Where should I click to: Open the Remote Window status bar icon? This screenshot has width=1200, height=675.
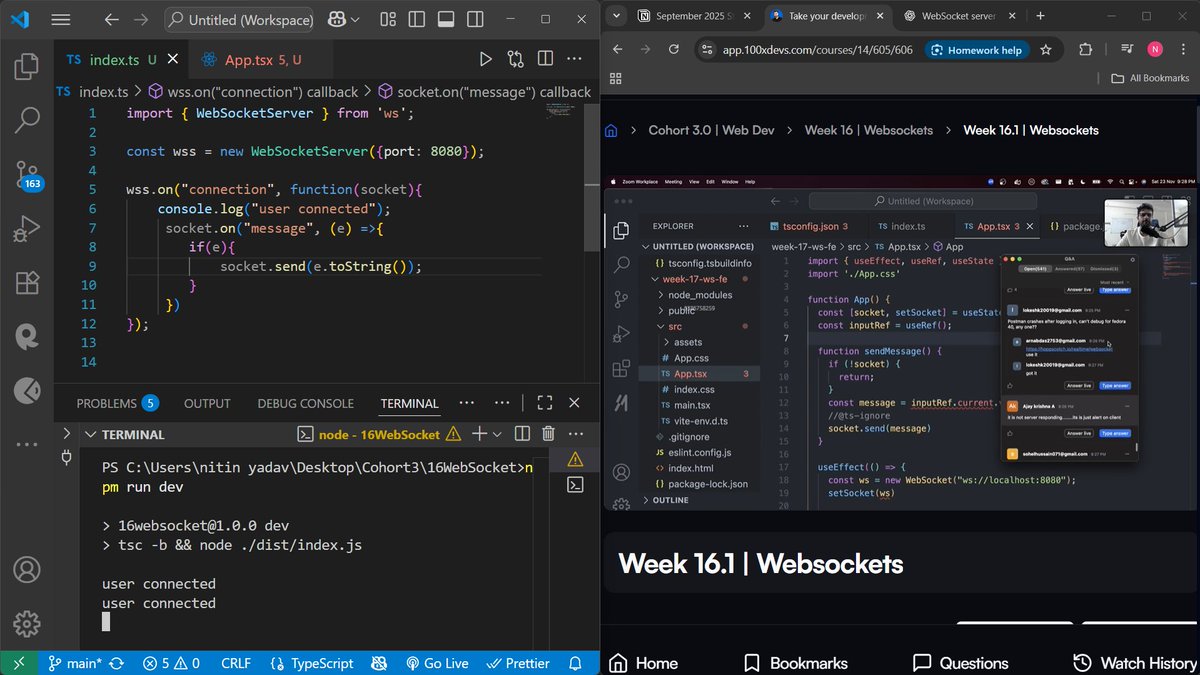point(18,663)
